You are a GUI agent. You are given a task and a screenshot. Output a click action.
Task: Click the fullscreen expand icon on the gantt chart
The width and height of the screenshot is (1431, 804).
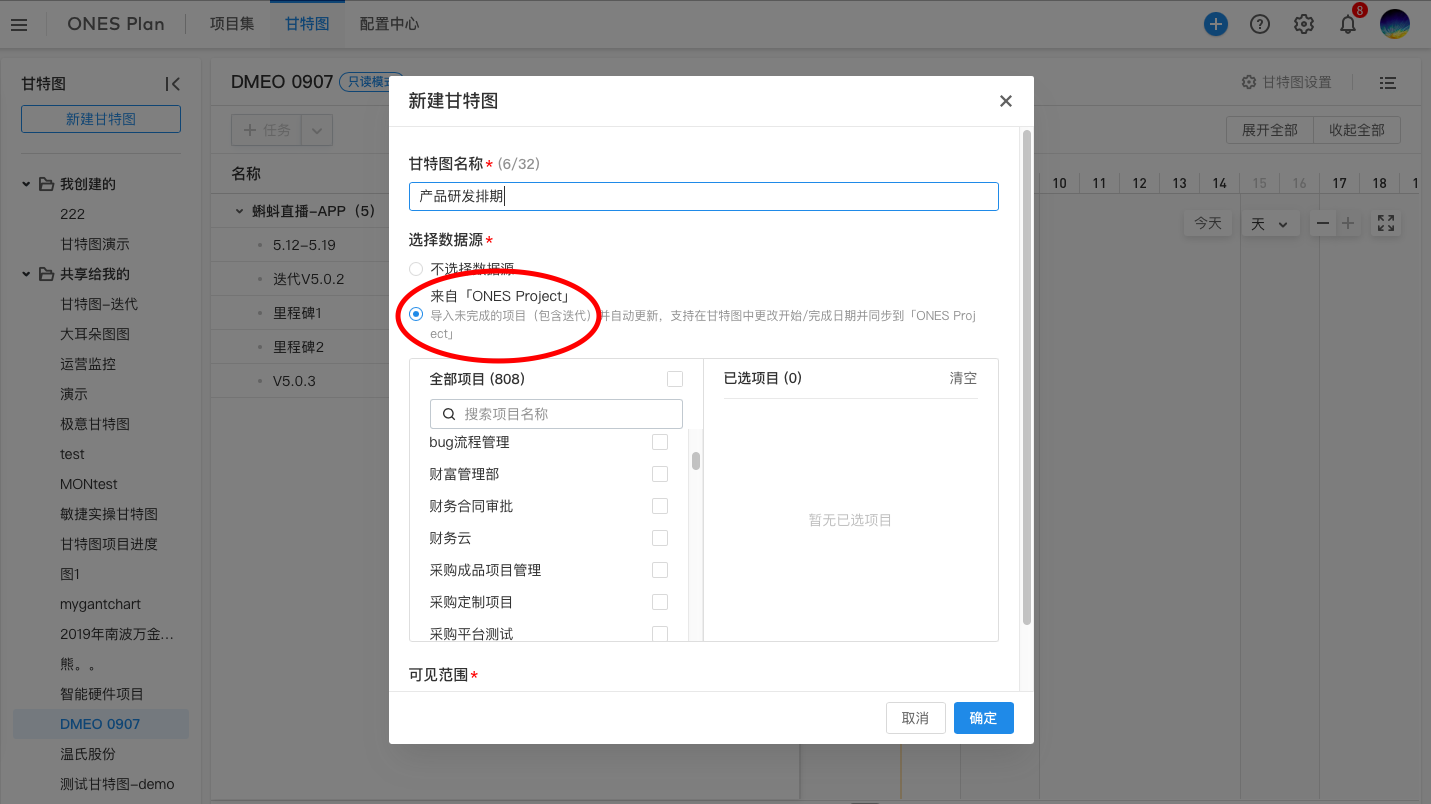pos(1386,223)
